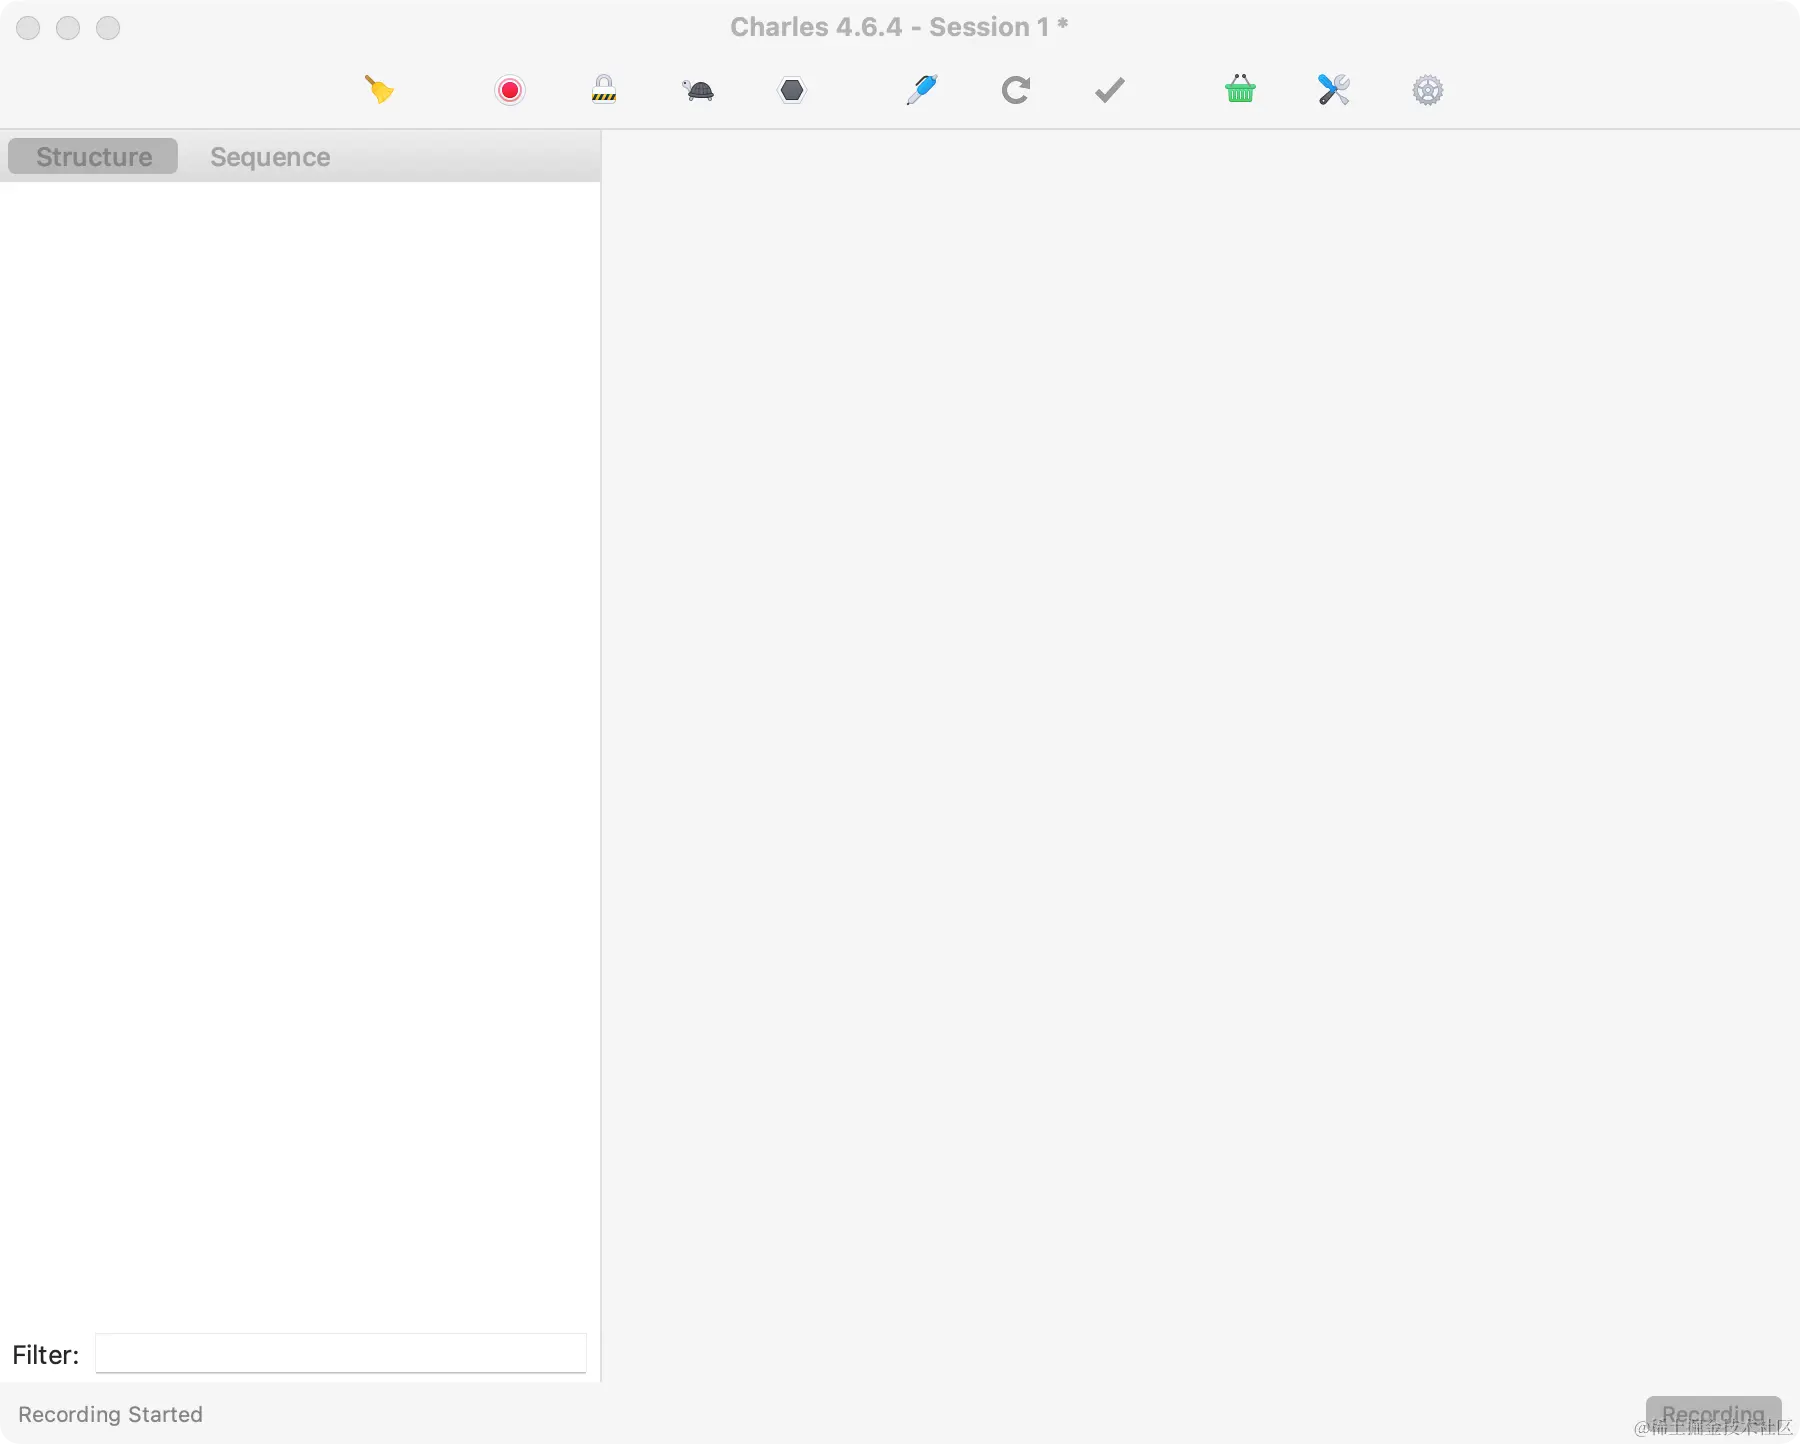Clear the session with the broom icon
The image size is (1800, 1444).
click(x=379, y=90)
